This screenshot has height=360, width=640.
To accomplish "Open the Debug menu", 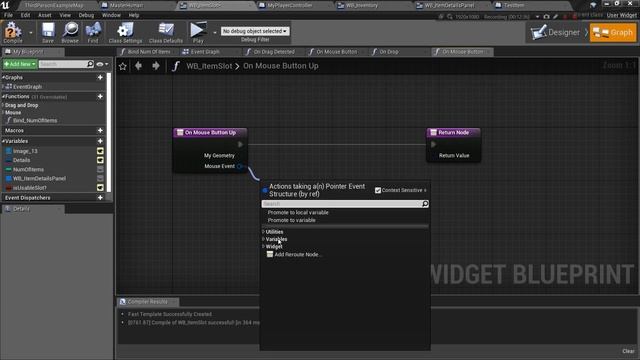I will (x=86, y=15).
